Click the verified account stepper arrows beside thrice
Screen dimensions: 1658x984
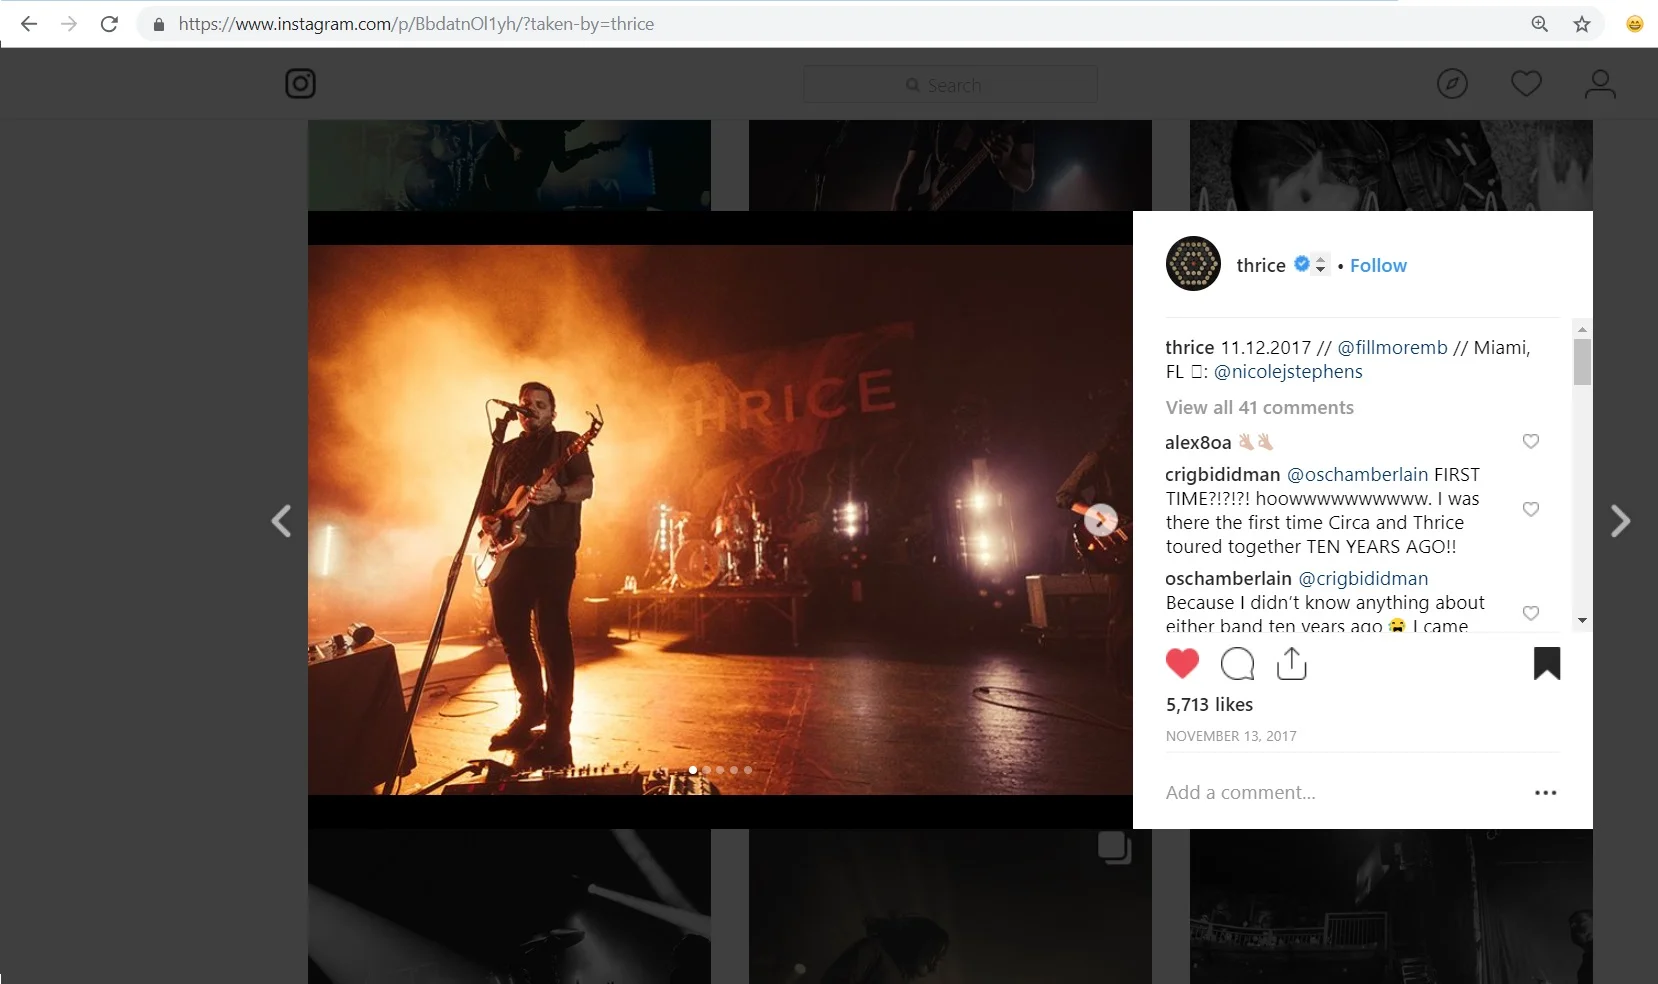pos(1320,265)
